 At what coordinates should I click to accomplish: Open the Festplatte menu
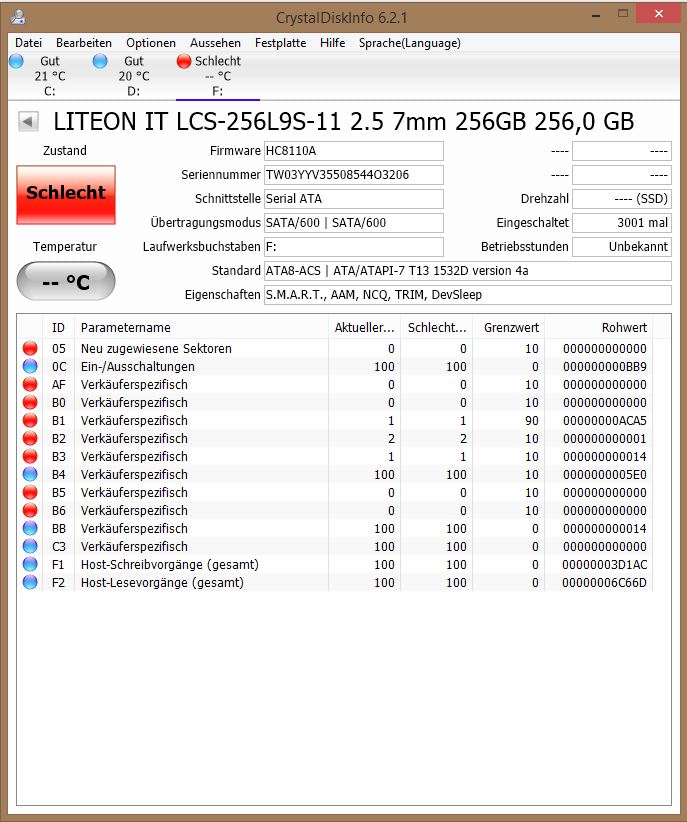(x=281, y=43)
